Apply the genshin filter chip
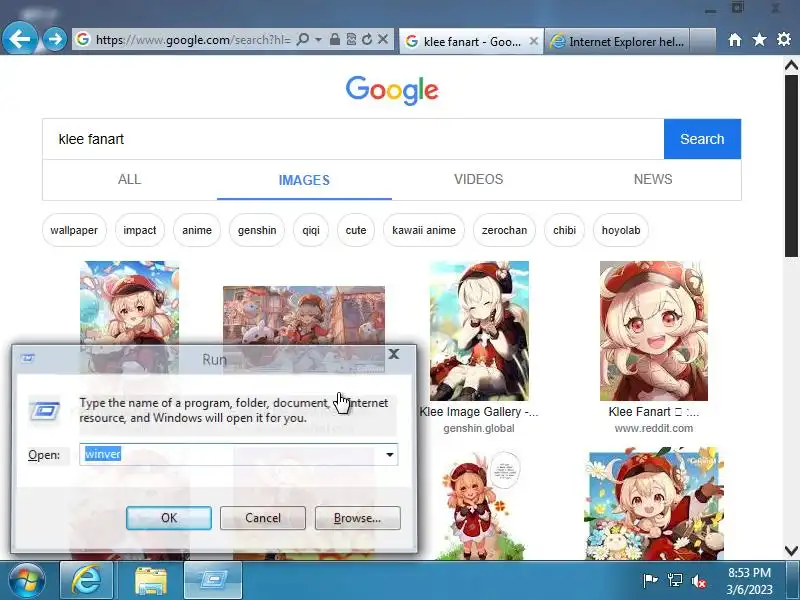 (x=257, y=230)
